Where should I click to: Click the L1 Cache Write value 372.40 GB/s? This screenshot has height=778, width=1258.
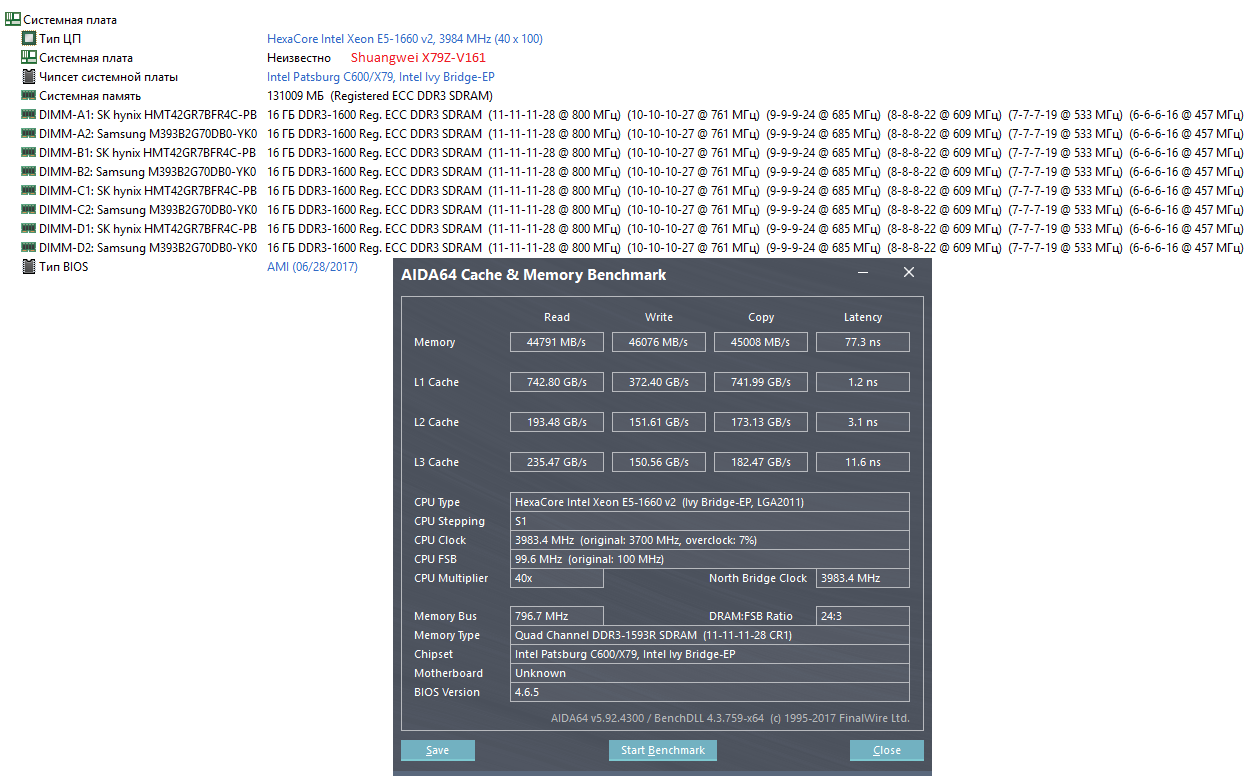pos(659,382)
